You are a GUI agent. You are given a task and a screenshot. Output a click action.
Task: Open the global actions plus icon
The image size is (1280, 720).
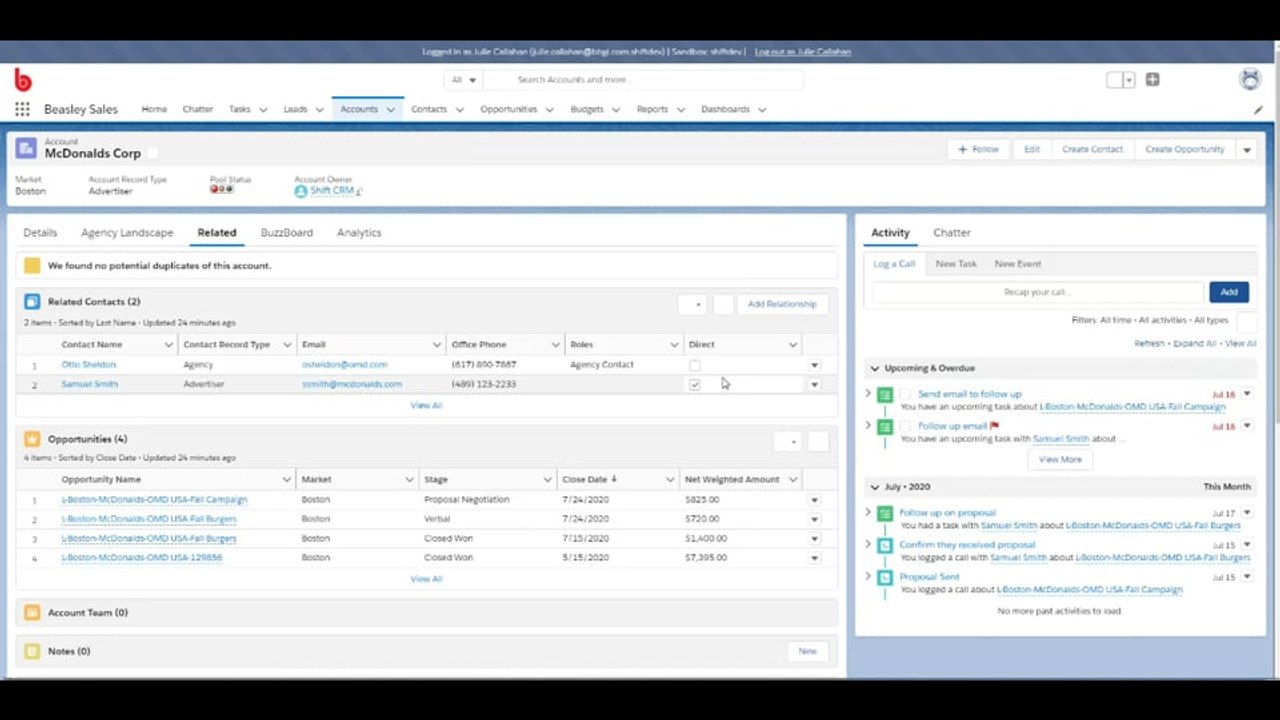[1152, 80]
